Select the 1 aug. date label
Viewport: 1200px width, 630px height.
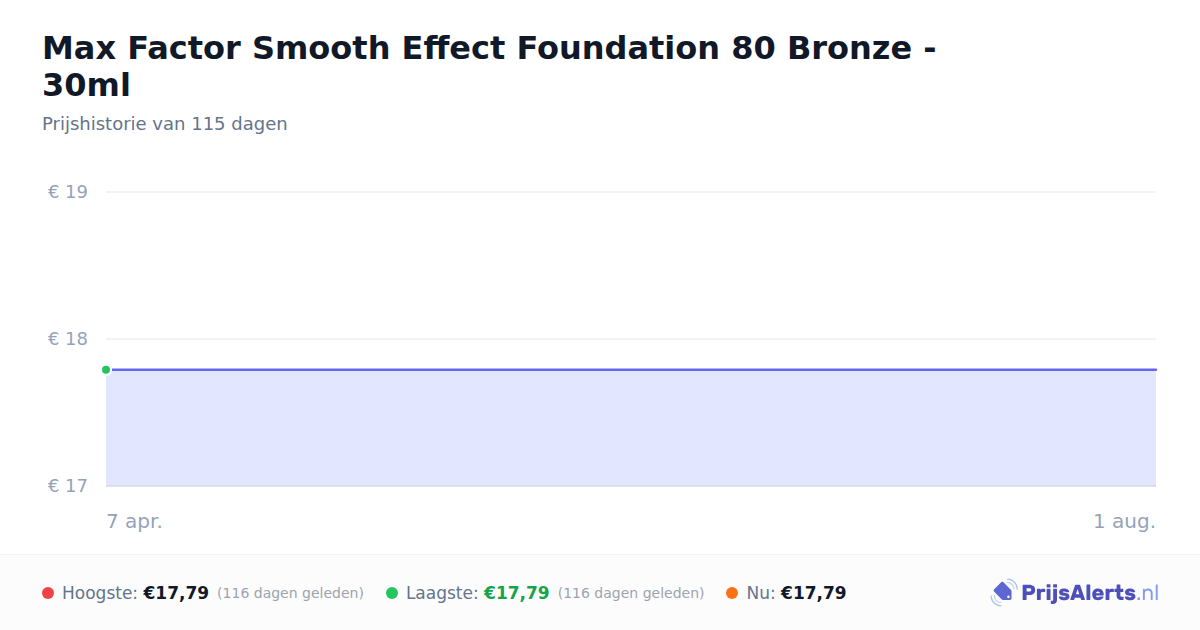pyautogui.click(x=1124, y=521)
